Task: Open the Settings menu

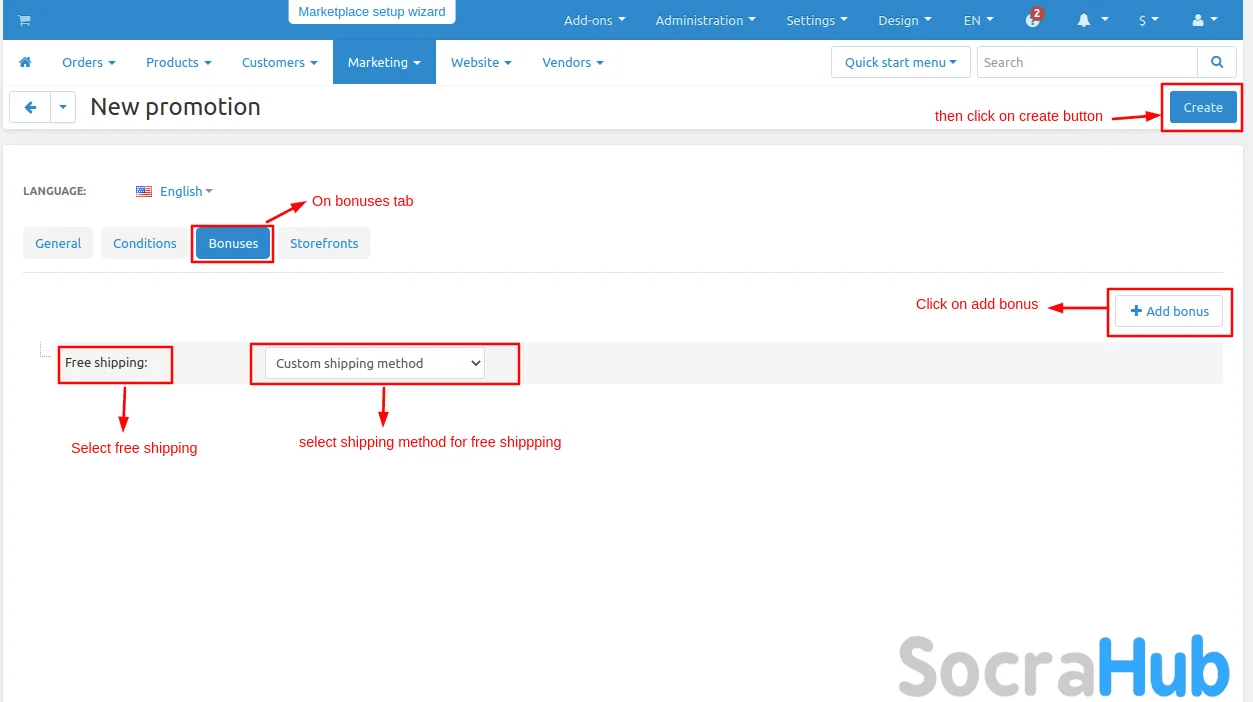Action: [816, 20]
